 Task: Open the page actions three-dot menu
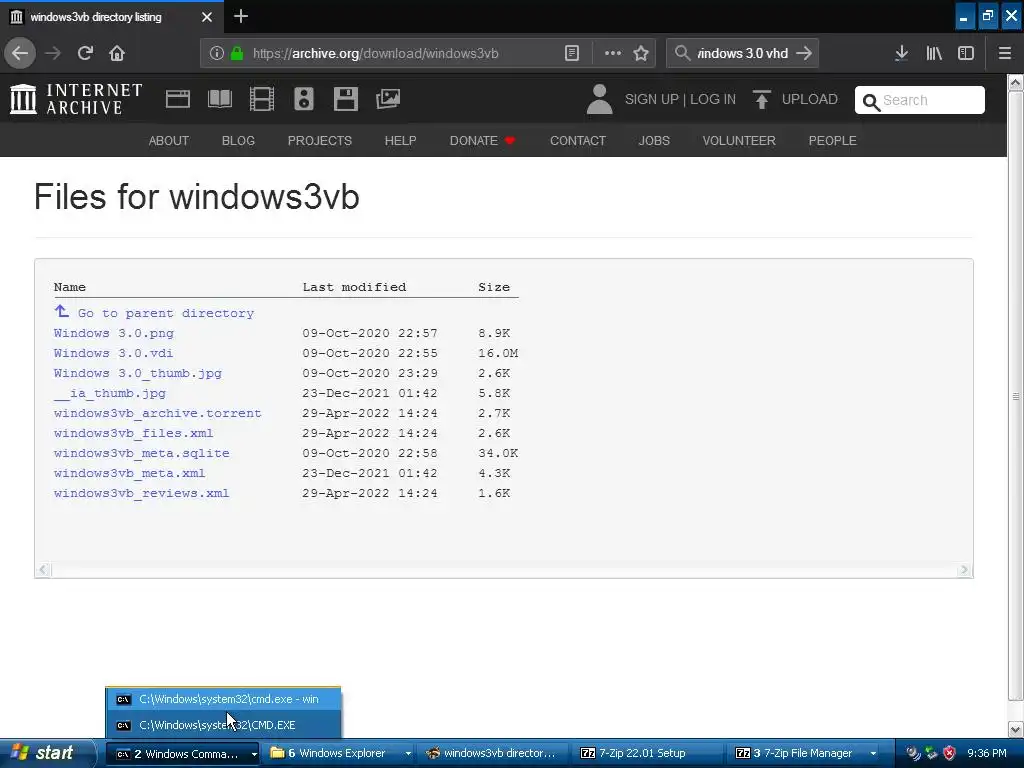coord(613,54)
